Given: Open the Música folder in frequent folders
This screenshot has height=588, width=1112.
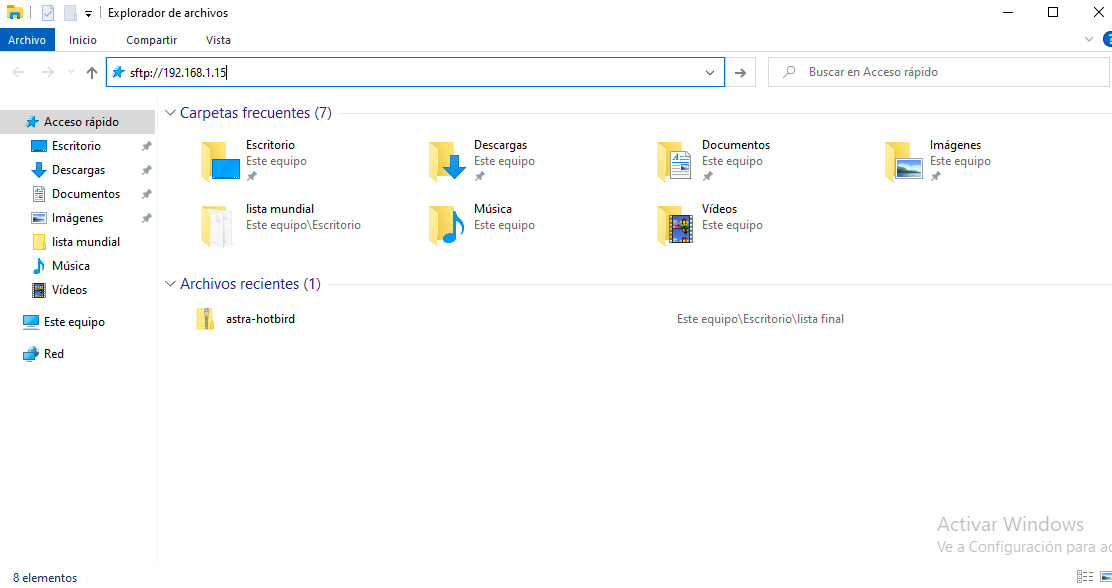Looking at the screenshot, I should [x=447, y=225].
